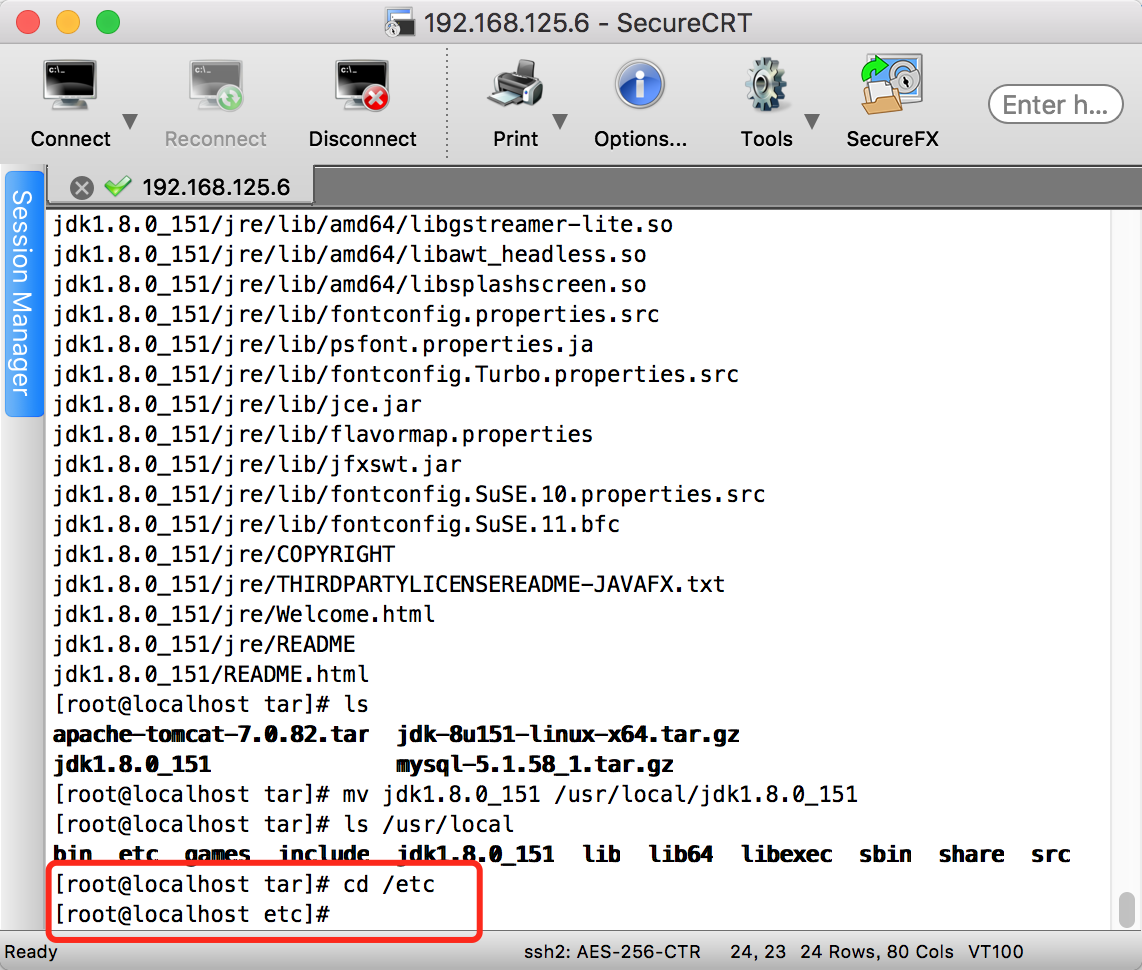1142x970 pixels.
Task: Open the Connect dropdown arrow
Action: (x=130, y=121)
